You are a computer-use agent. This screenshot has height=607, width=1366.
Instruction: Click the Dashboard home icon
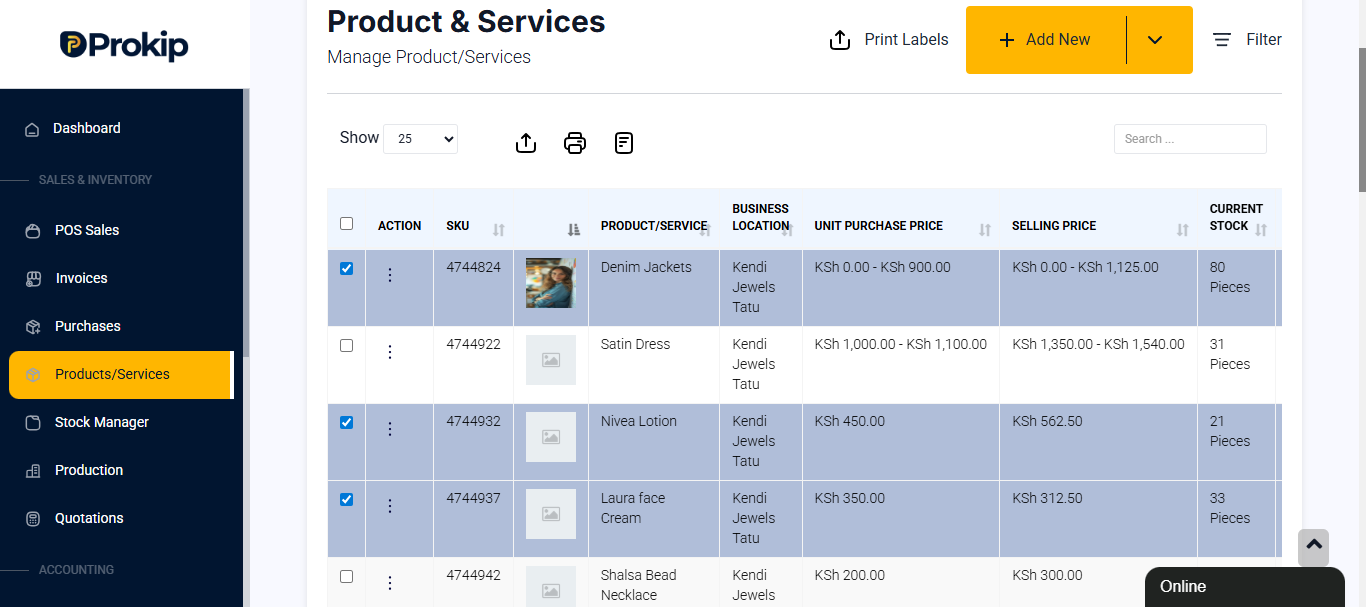pyautogui.click(x=32, y=129)
